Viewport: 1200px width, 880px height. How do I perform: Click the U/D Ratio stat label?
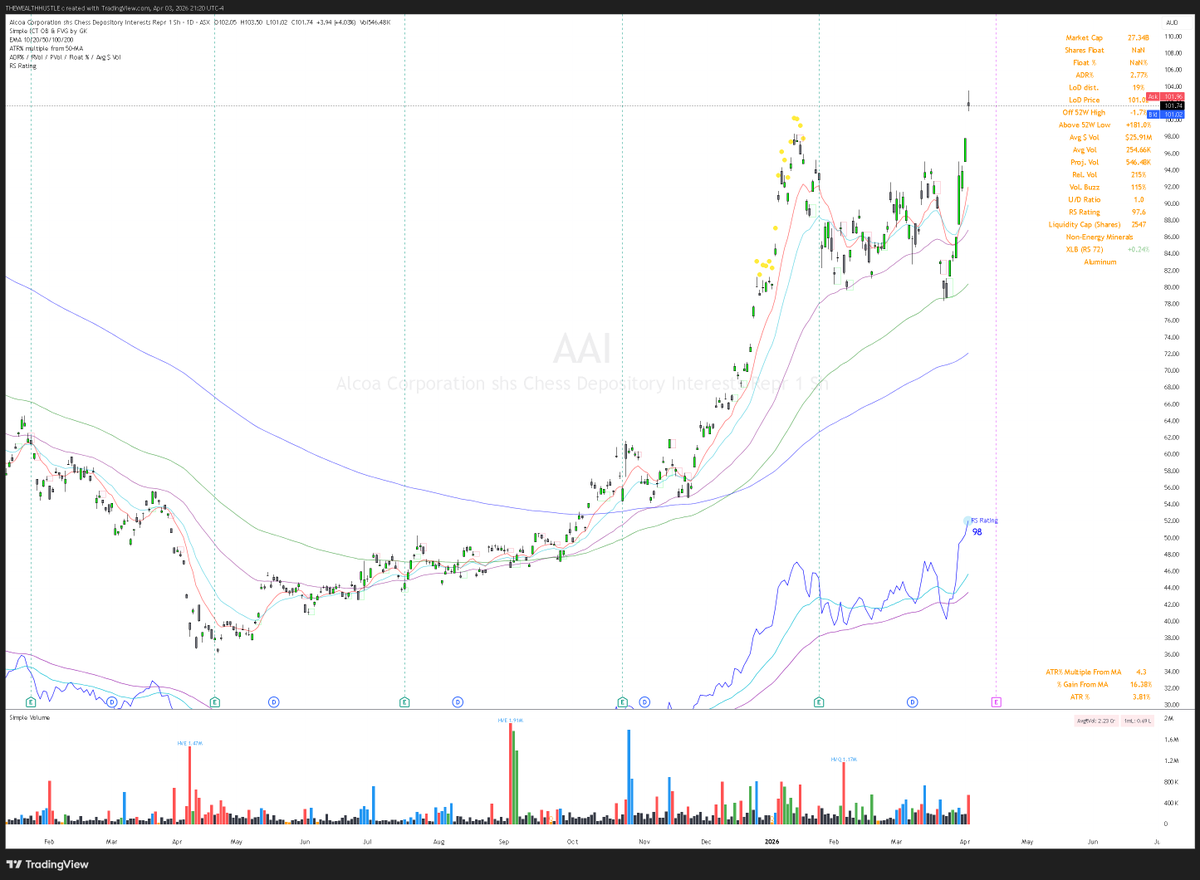1085,200
